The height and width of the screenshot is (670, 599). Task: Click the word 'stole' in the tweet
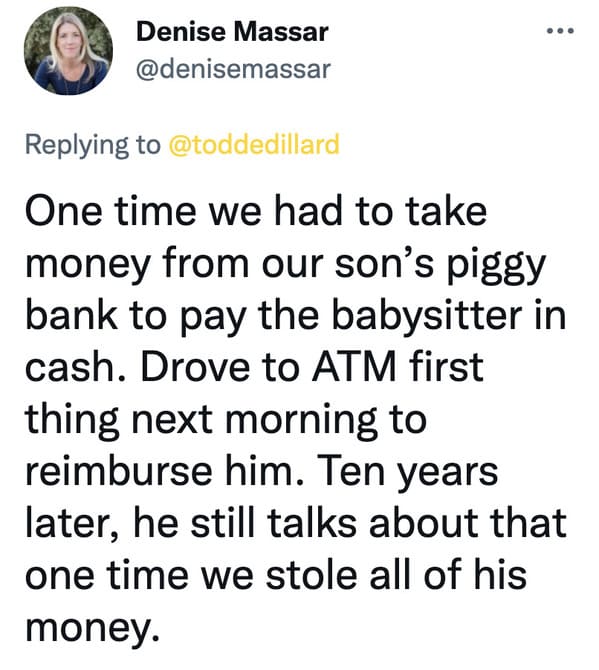tap(311, 575)
